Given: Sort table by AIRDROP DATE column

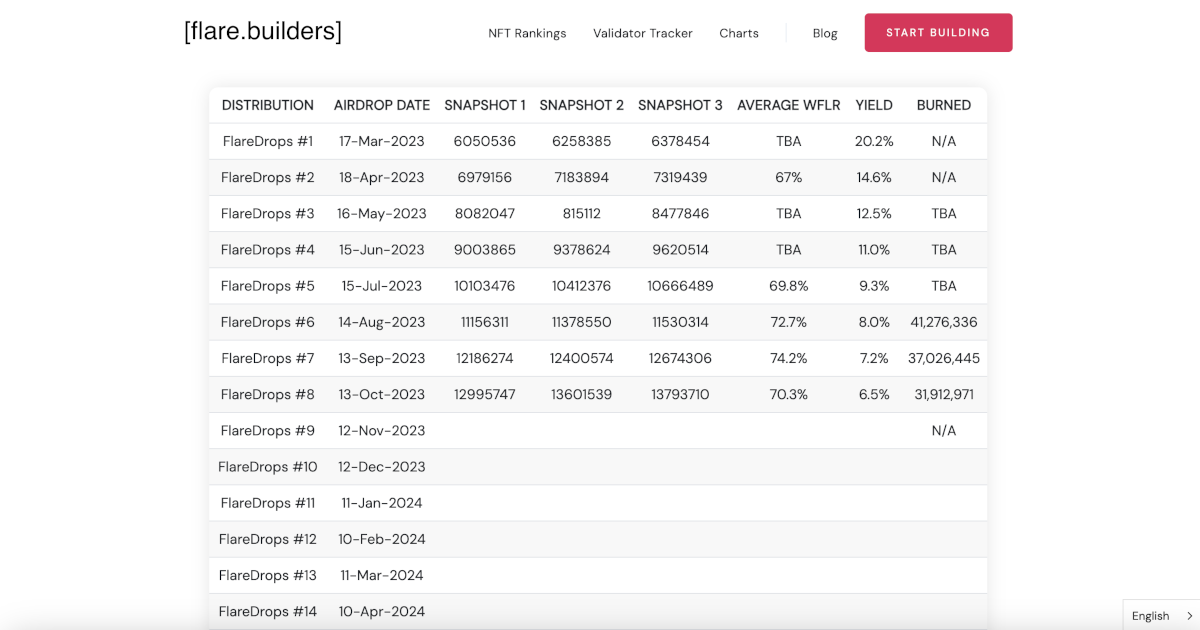Looking at the screenshot, I should (382, 105).
